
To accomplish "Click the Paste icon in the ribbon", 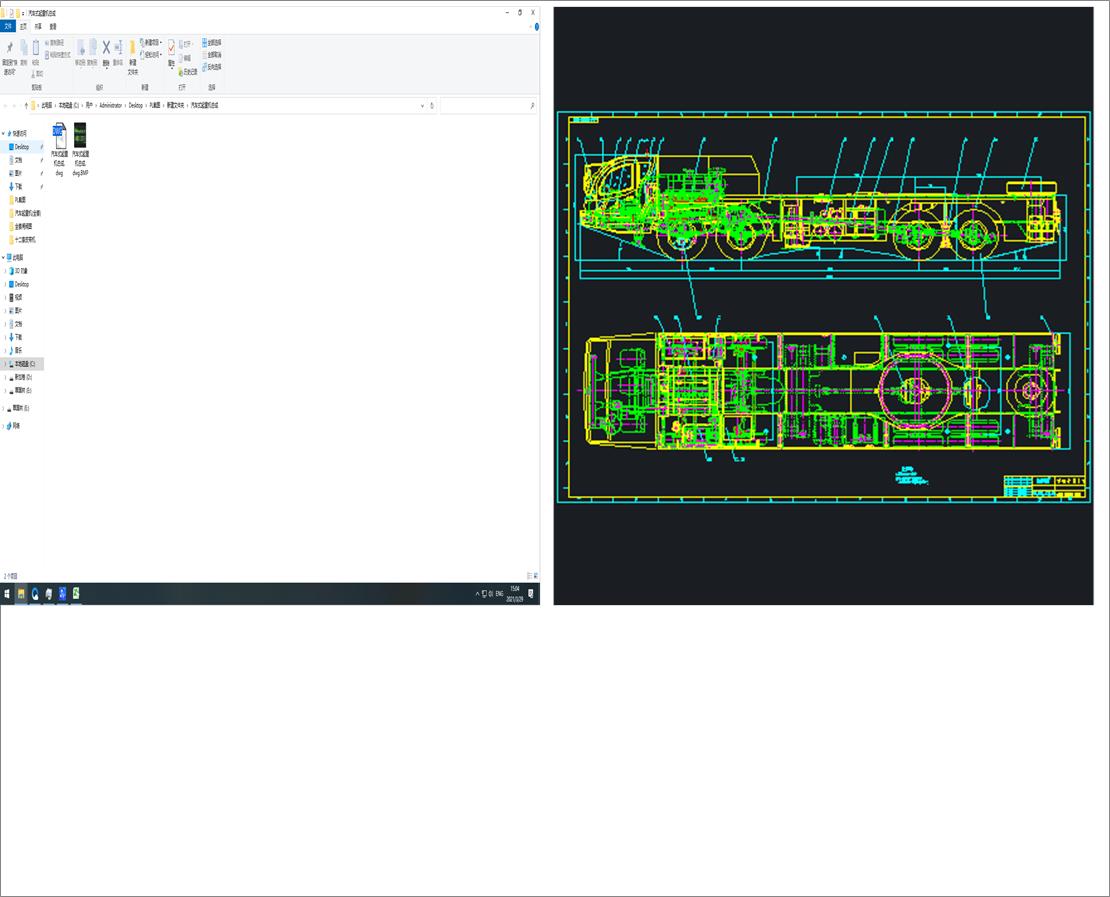I will 36,49.
